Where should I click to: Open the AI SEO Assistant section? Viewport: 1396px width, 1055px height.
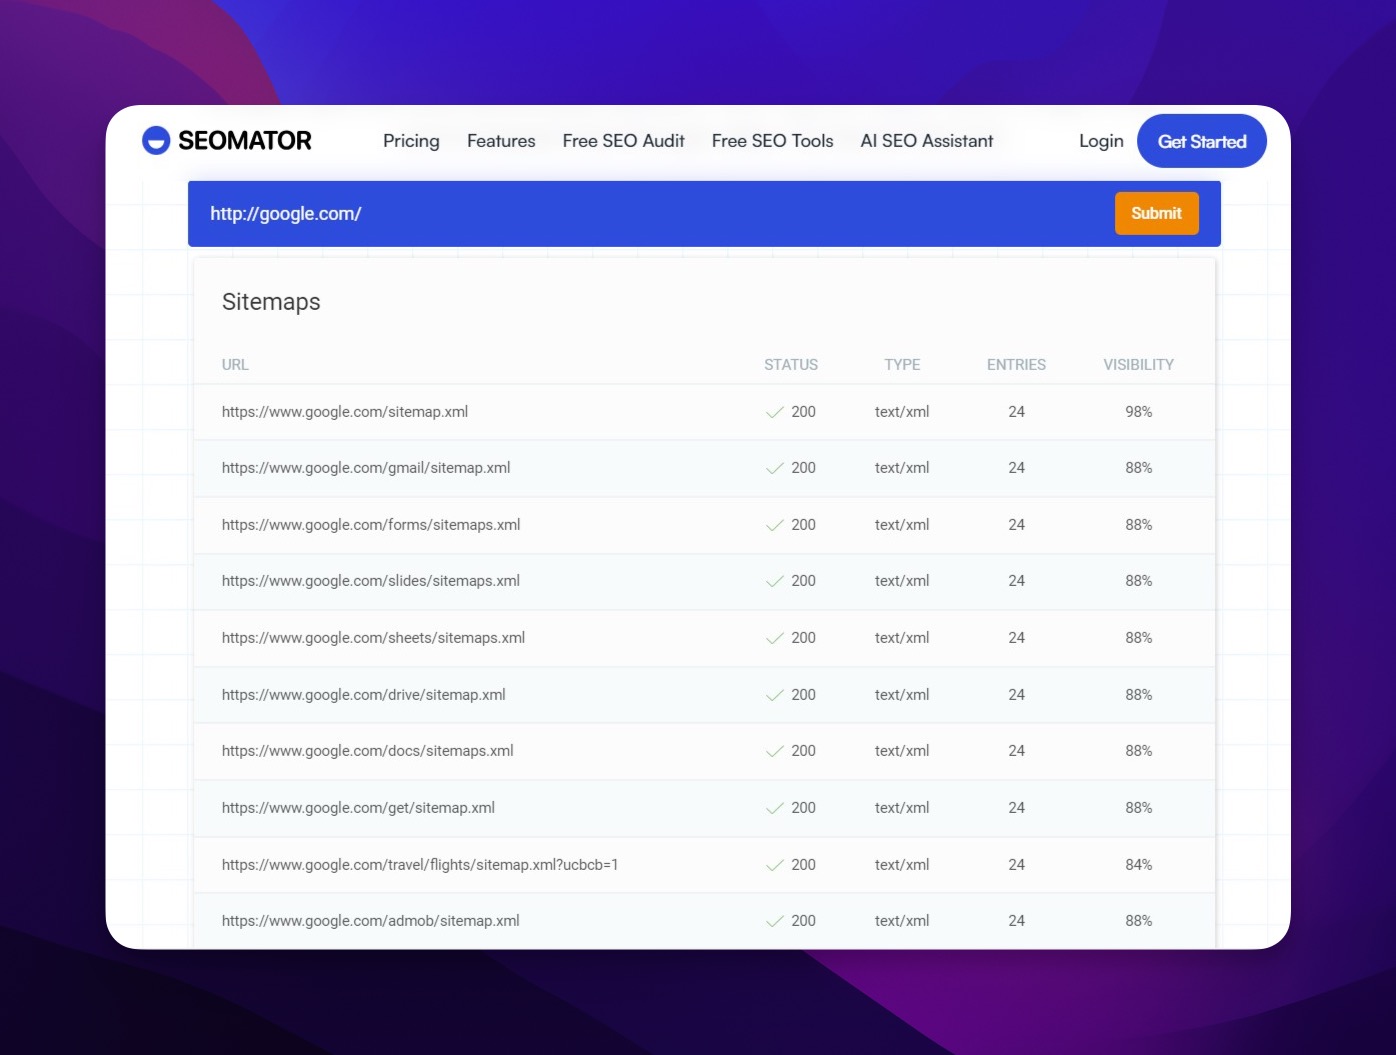click(926, 141)
